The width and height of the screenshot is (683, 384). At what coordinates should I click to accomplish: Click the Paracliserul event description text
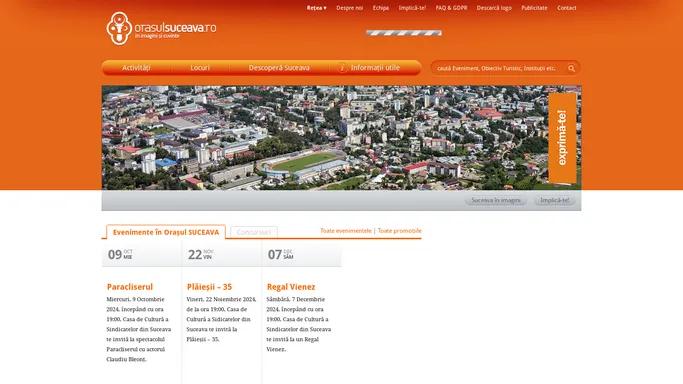pos(139,329)
